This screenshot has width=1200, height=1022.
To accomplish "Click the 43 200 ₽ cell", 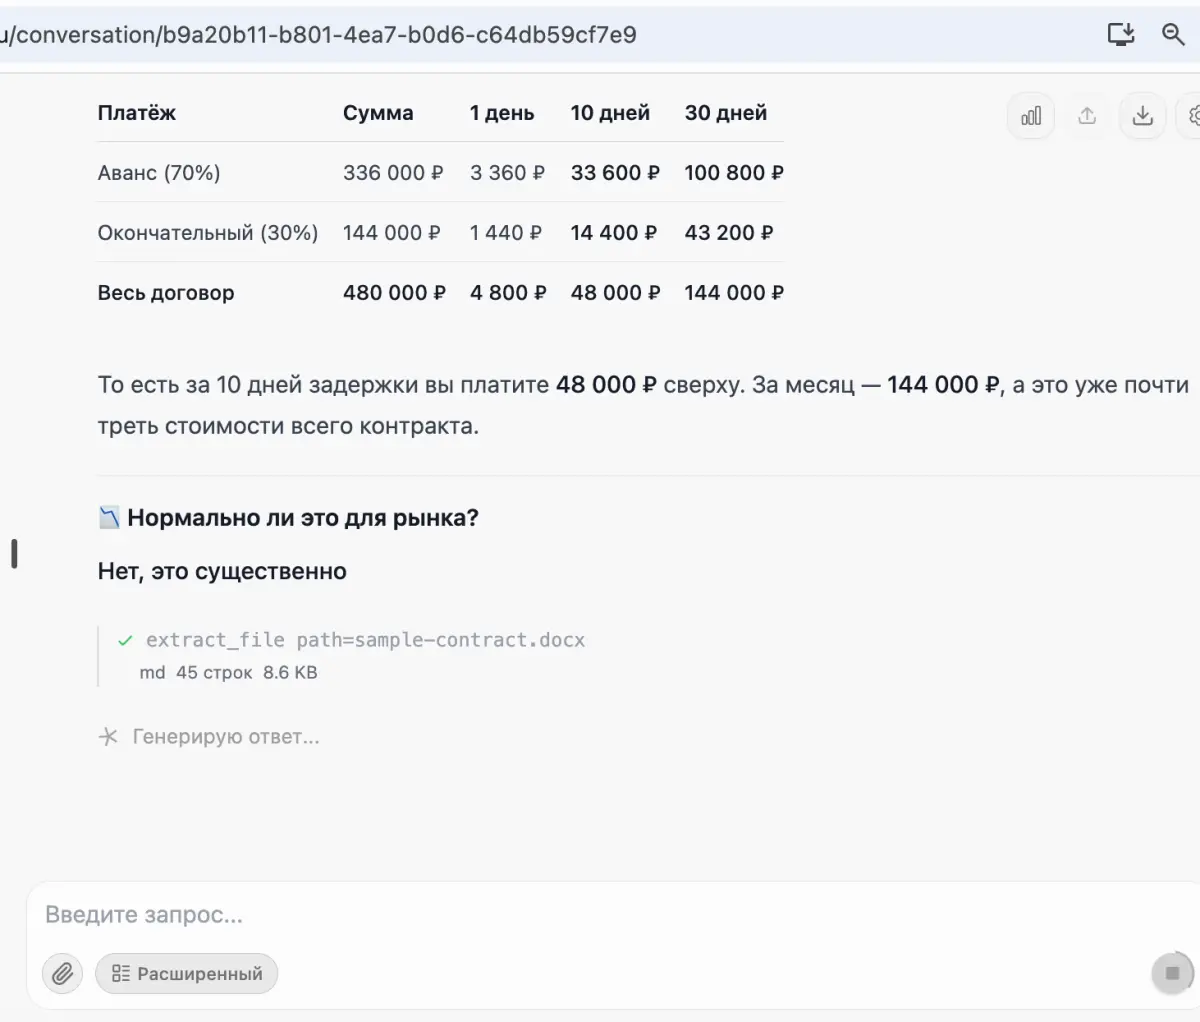I will (729, 233).
